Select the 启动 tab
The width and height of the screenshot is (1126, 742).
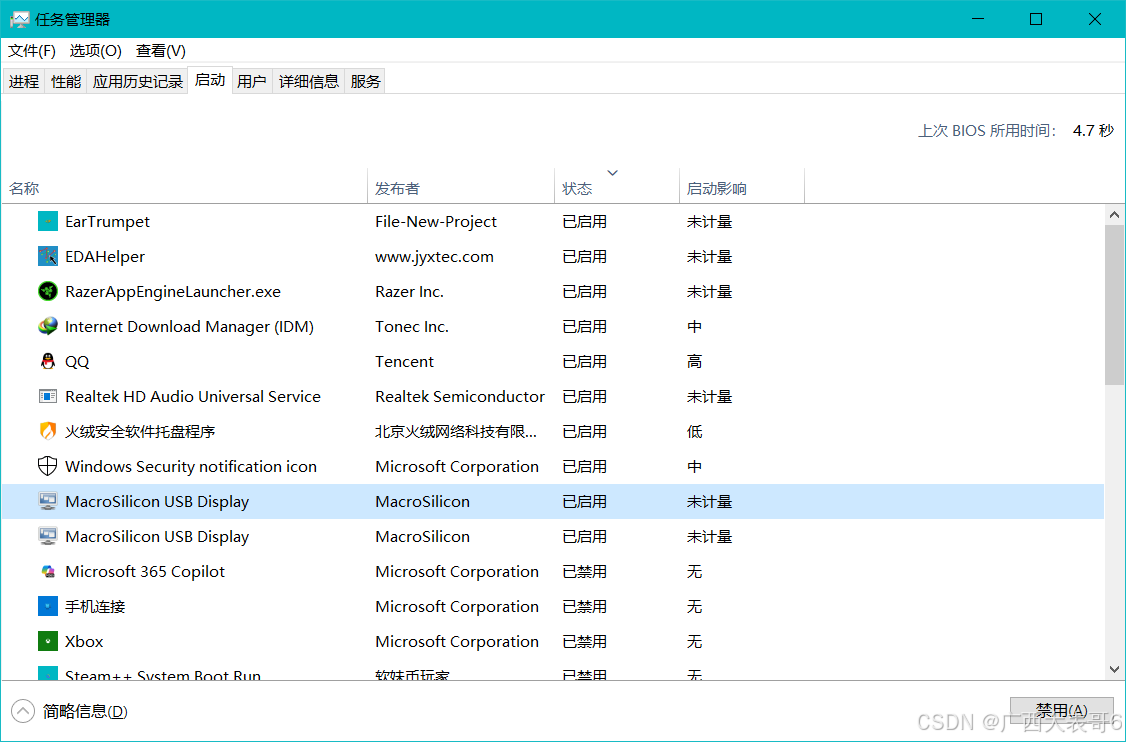pyautogui.click(x=210, y=80)
